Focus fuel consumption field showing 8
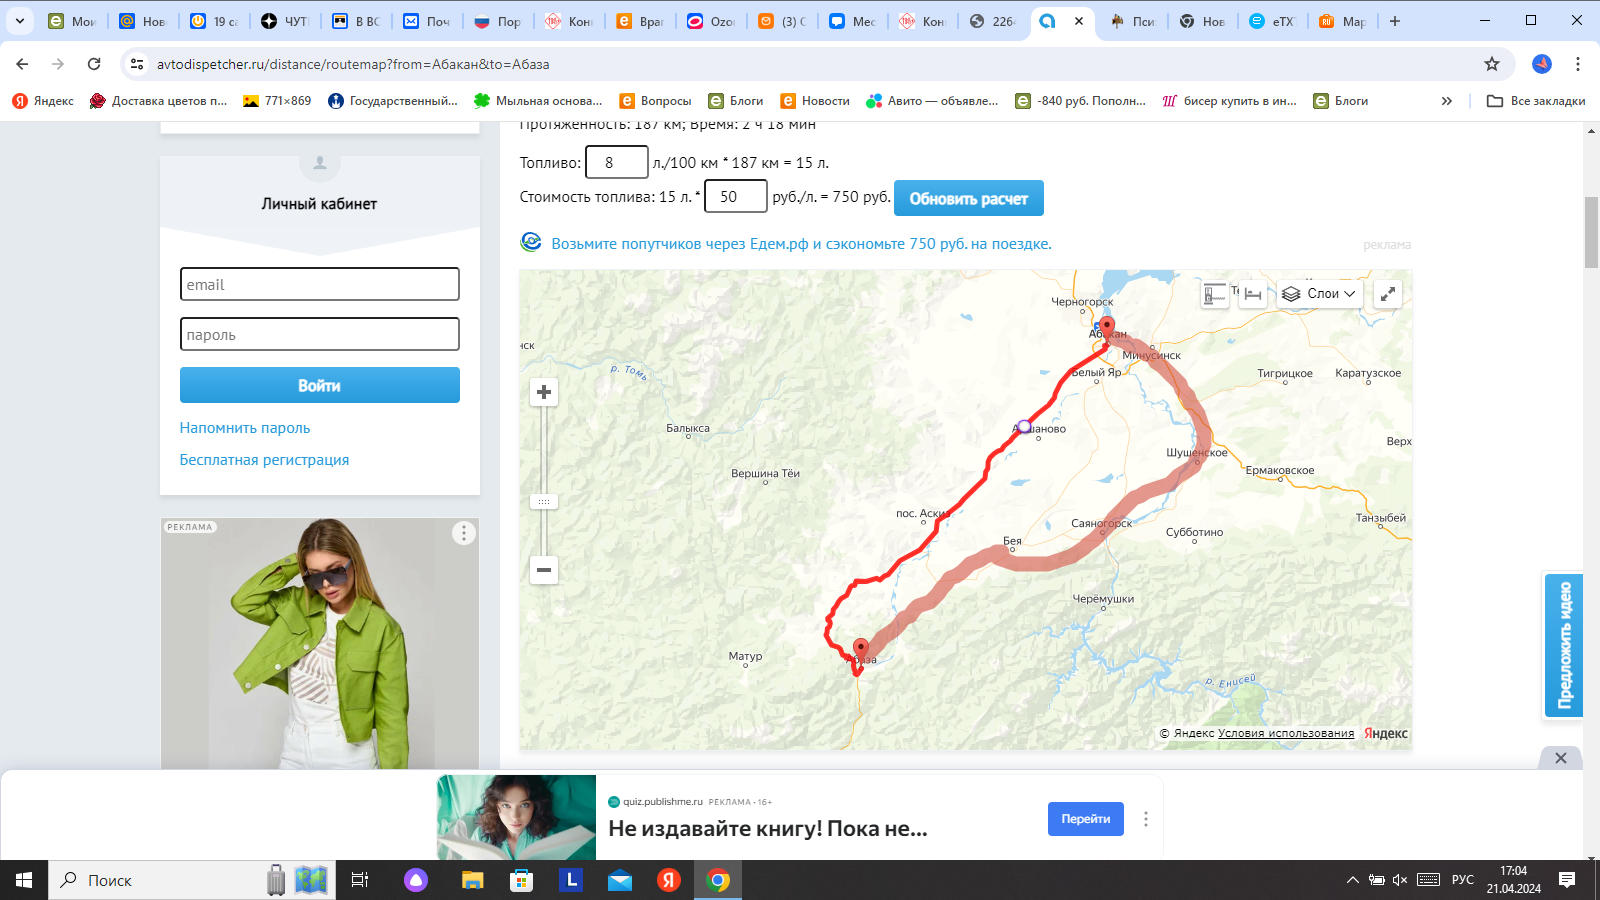This screenshot has height=900, width=1600. click(617, 162)
